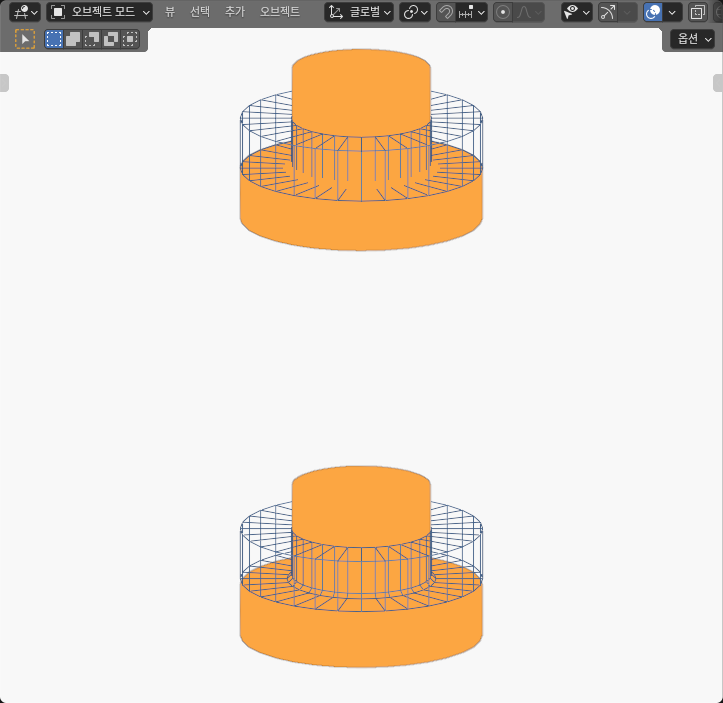Viewport: 723px width, 703px height.
Task: Choose invert selection mode
Action: click(111, 39)
